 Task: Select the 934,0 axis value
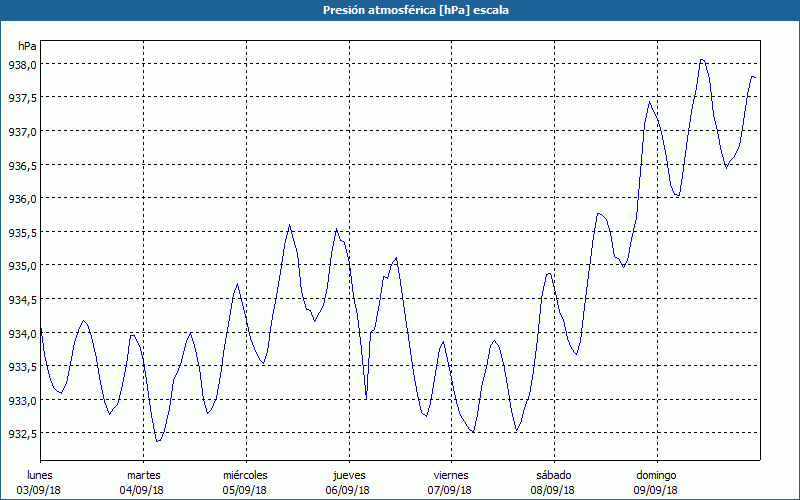tap(22, 333)
